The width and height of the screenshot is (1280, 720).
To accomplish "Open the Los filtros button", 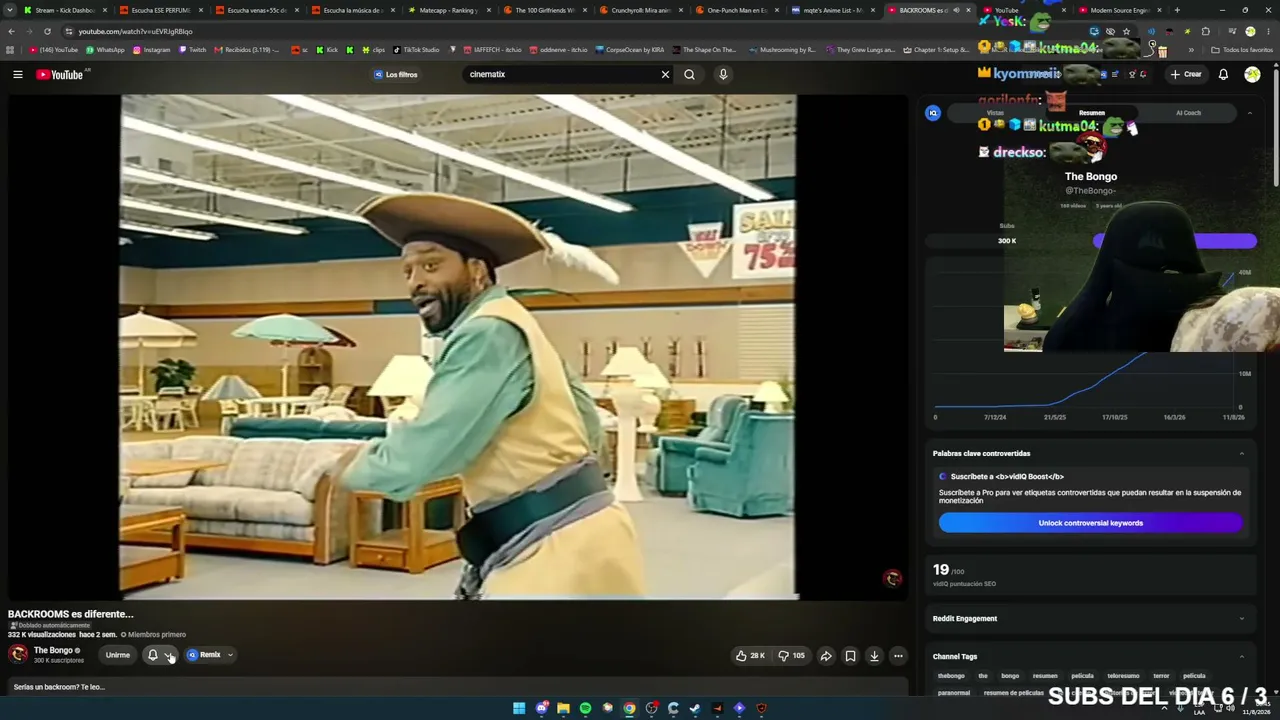I will [396, 74].
